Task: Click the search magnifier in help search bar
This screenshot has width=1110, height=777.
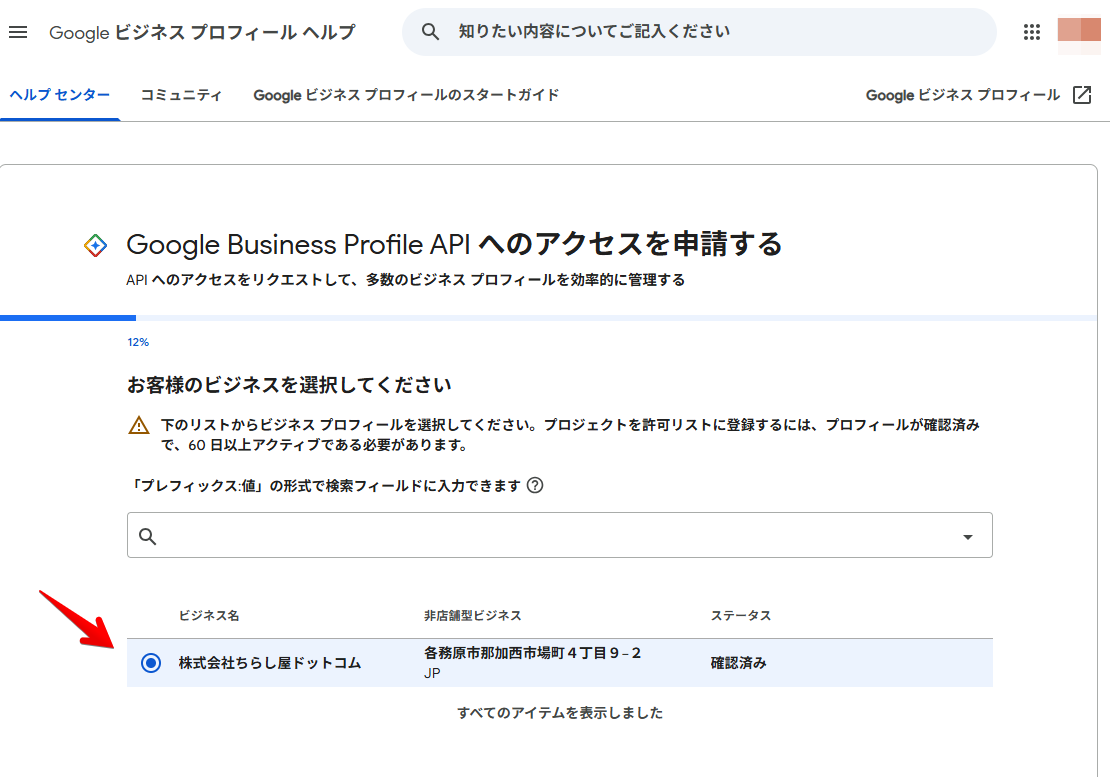Action: tap(430, 32)
